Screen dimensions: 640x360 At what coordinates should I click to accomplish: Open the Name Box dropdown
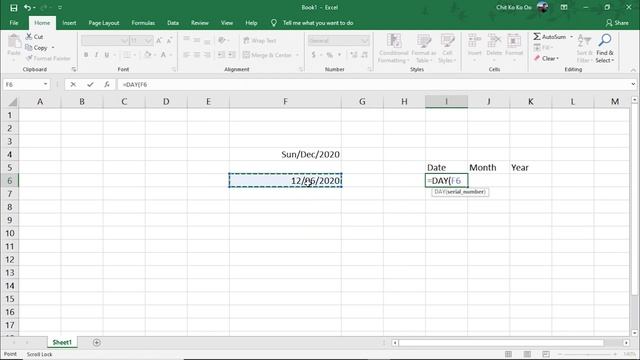[x=45, y=84]
